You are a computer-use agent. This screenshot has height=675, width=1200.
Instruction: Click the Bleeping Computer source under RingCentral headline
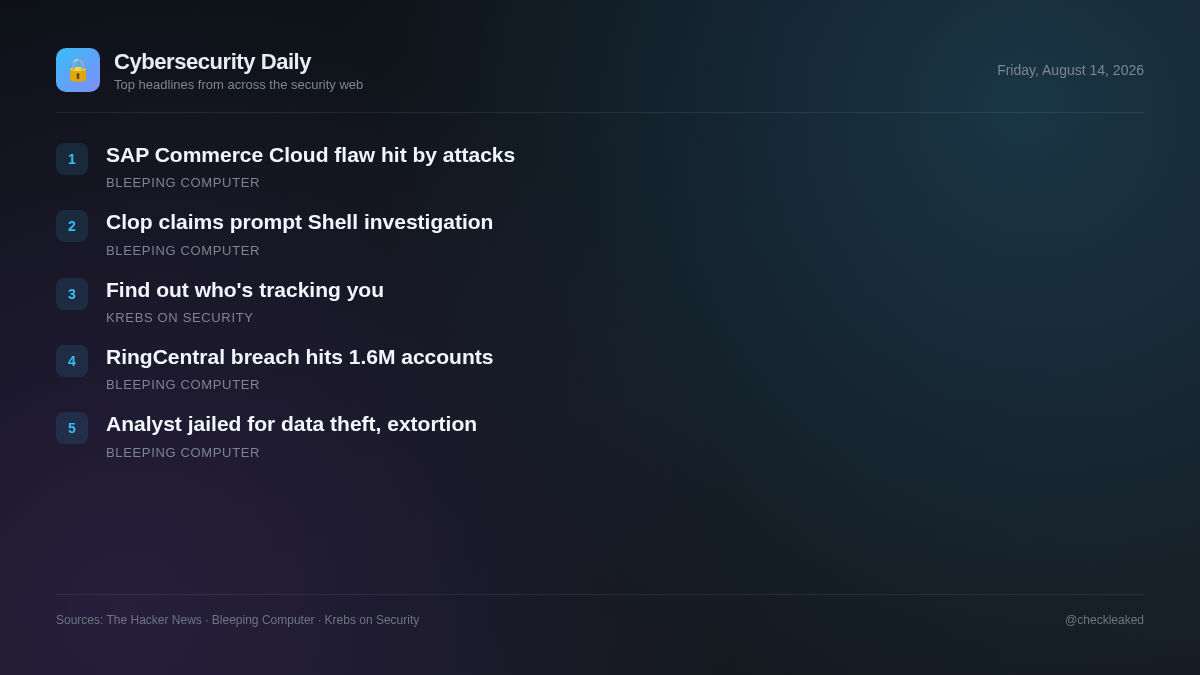tap(183, 385)
